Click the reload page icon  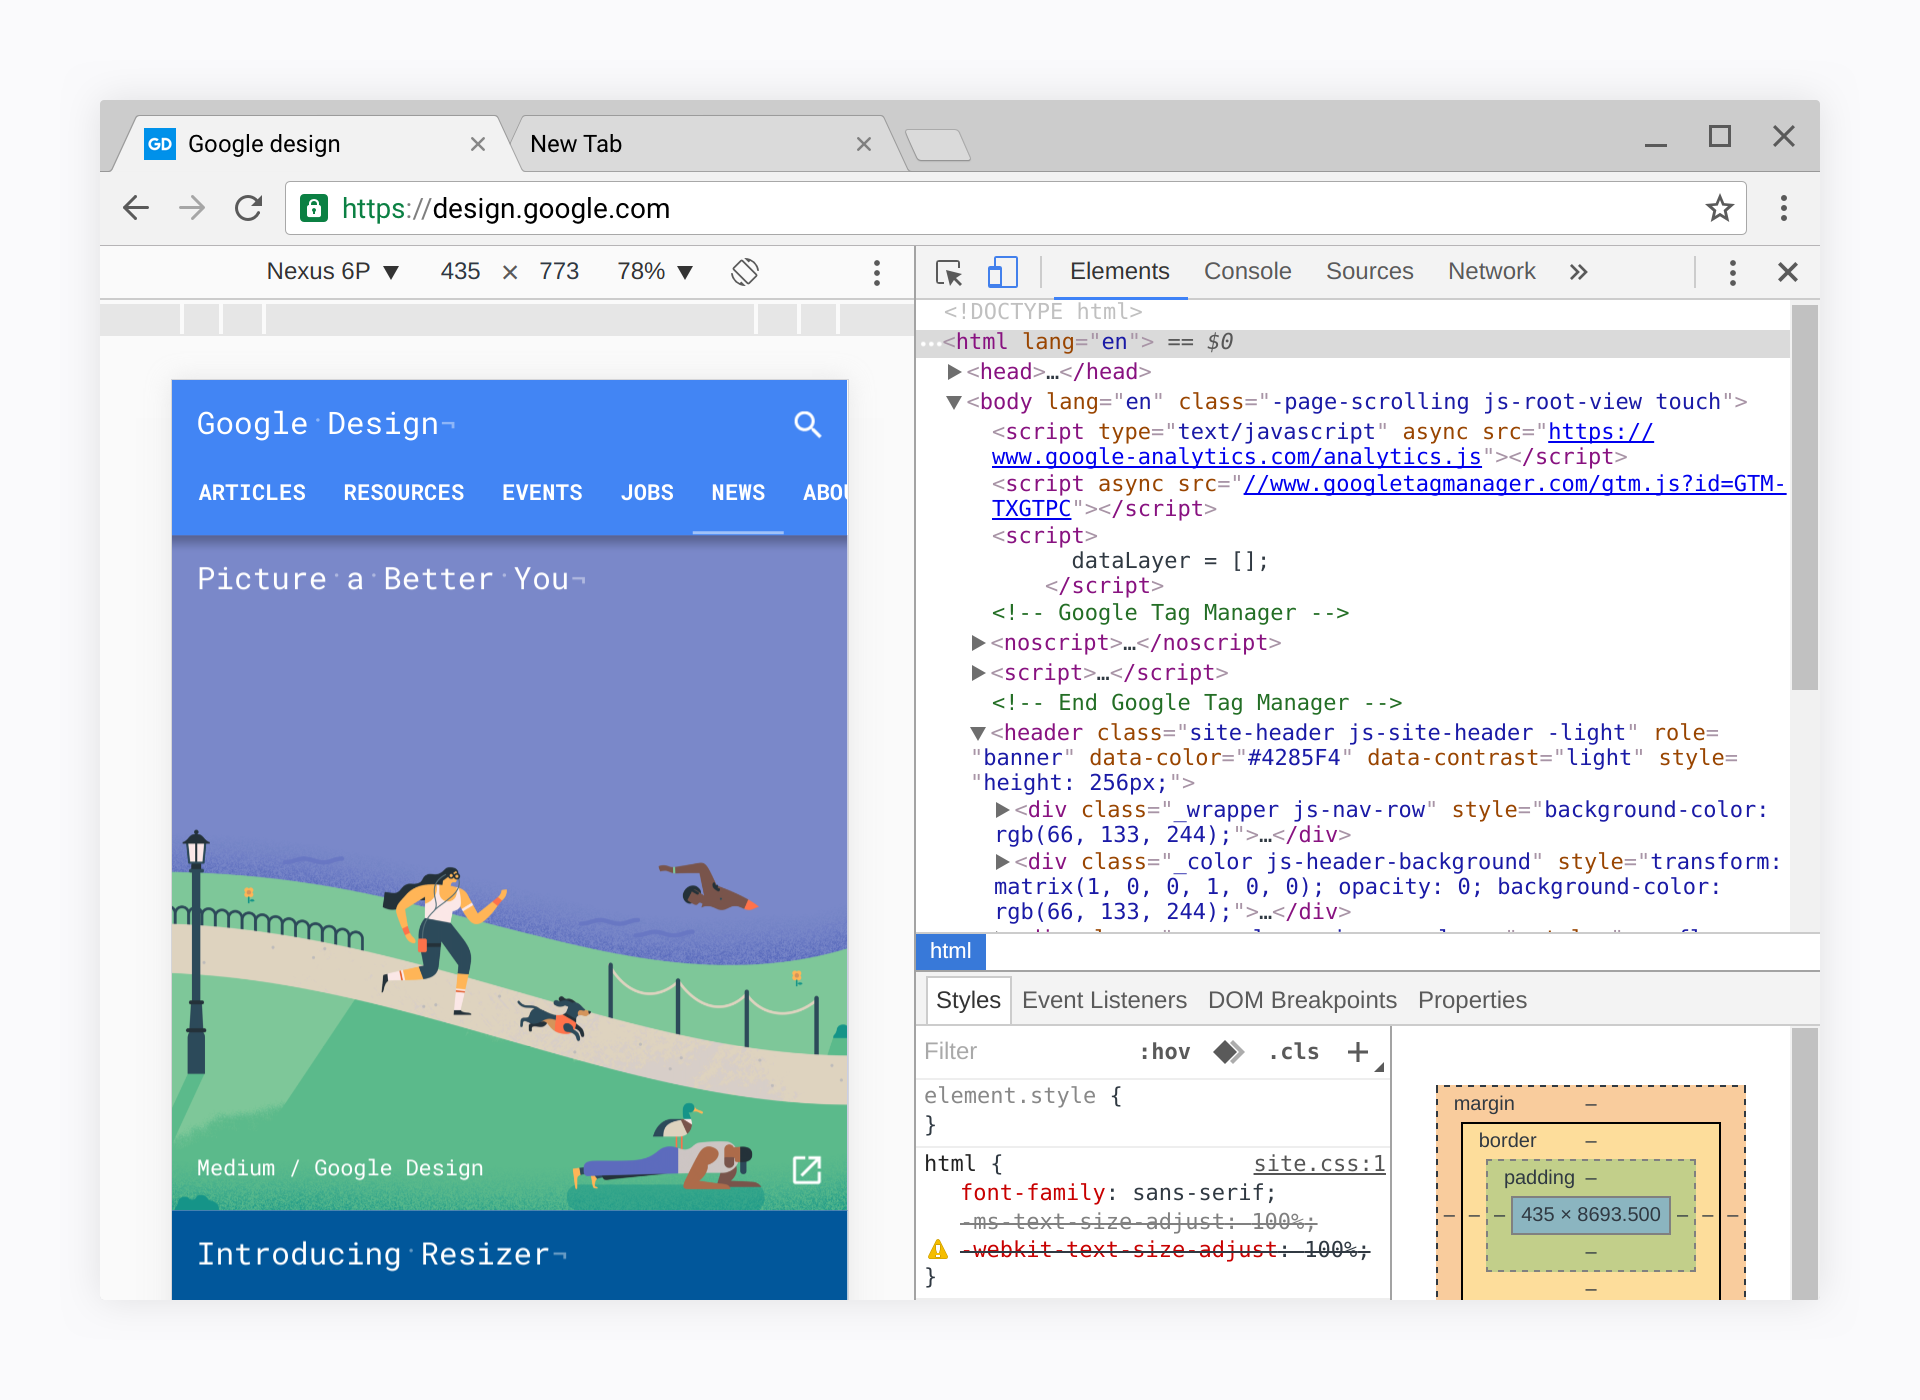248,208
